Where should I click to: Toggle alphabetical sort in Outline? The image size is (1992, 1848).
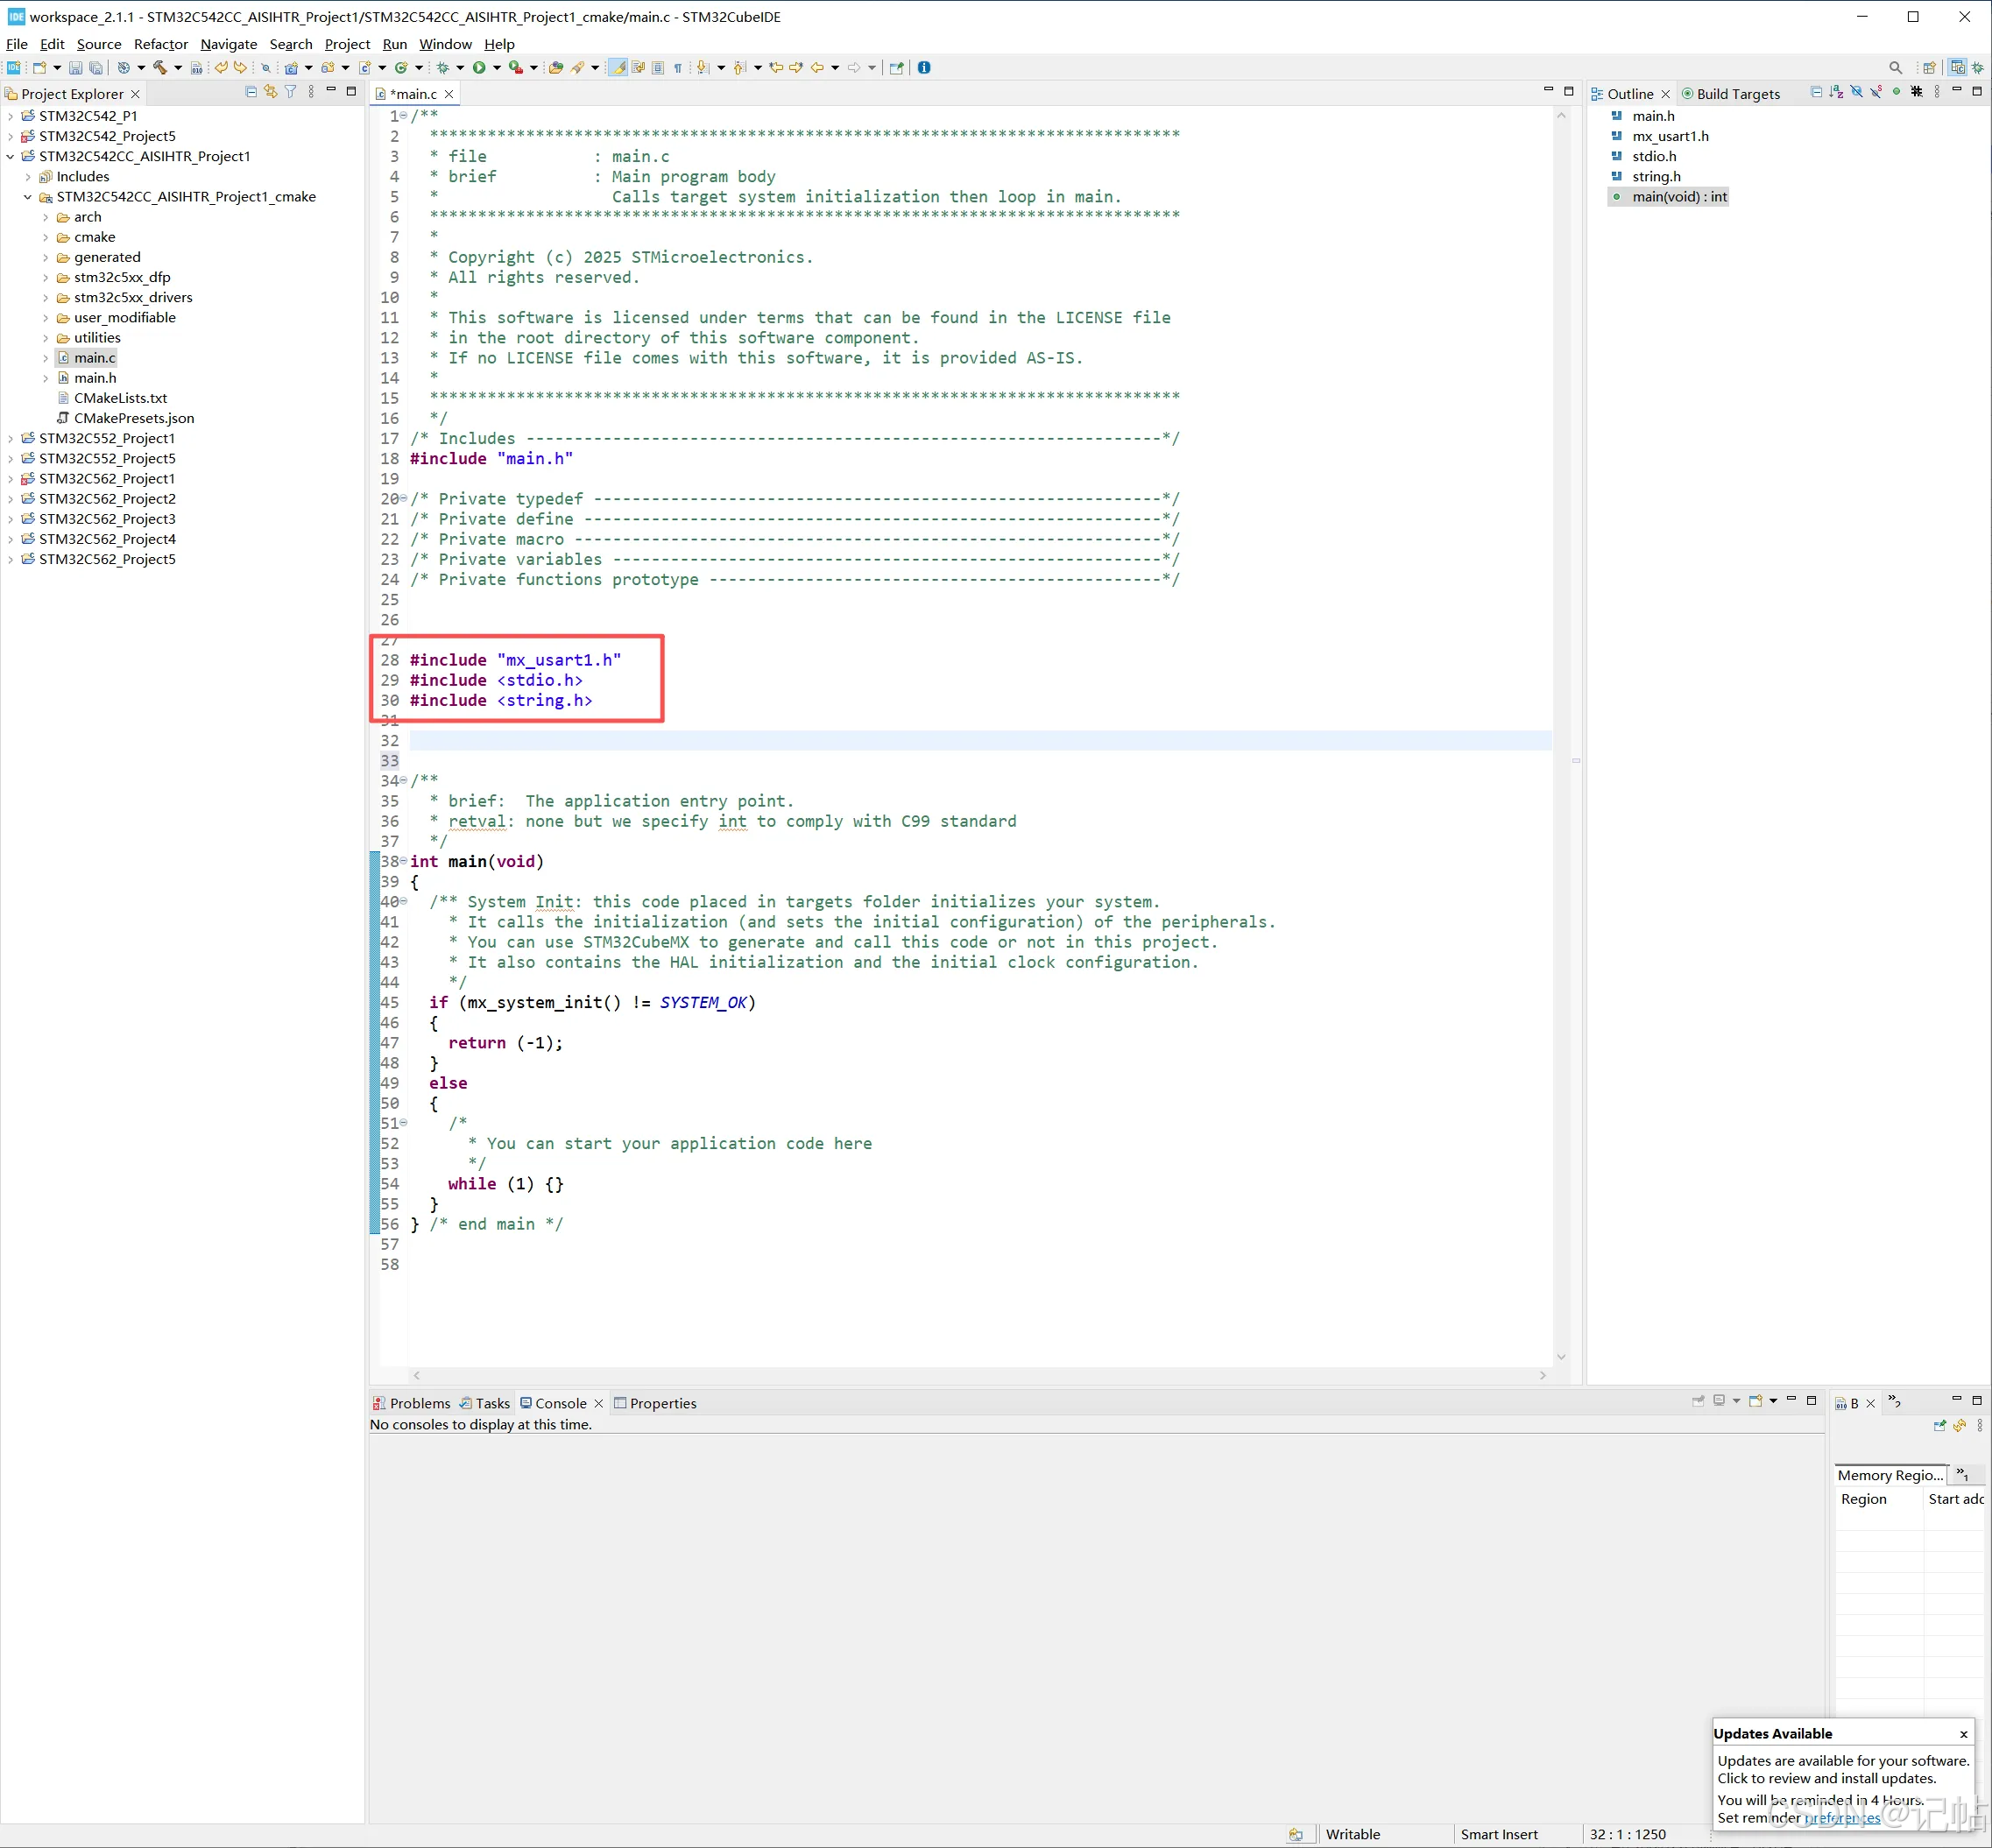coord(1836,92)
